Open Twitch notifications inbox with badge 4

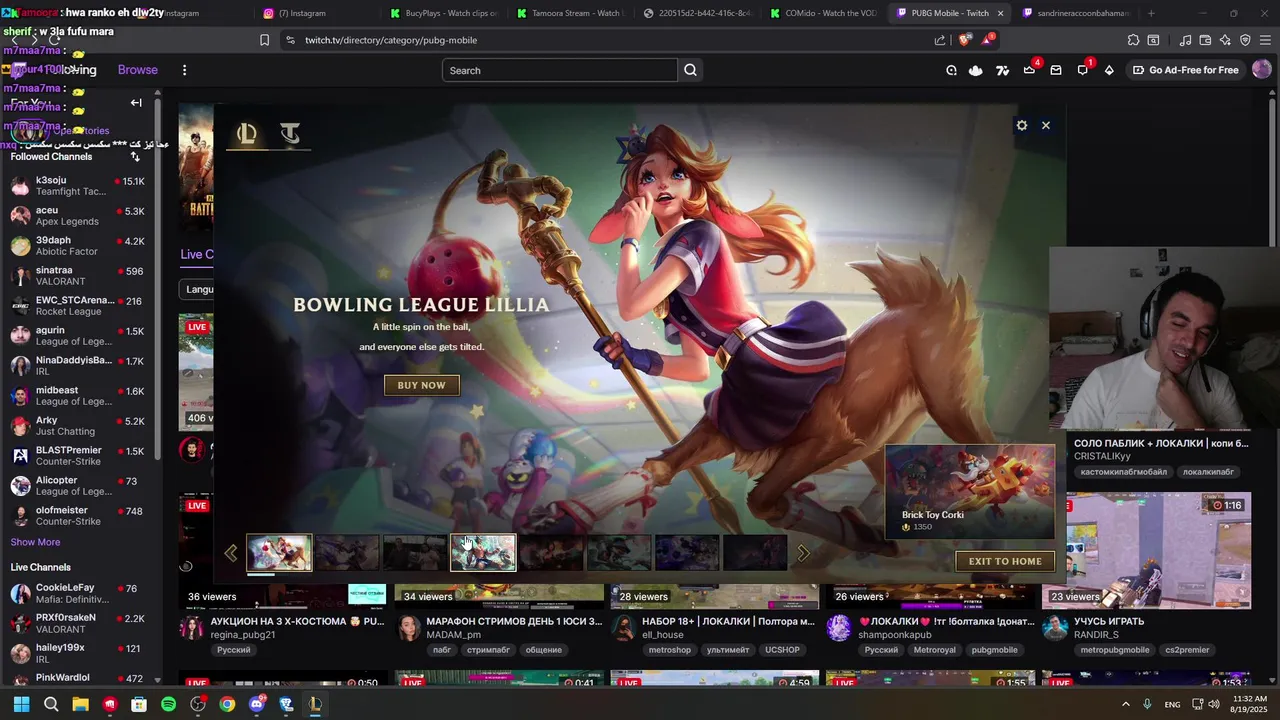(x=1030, y=70)
